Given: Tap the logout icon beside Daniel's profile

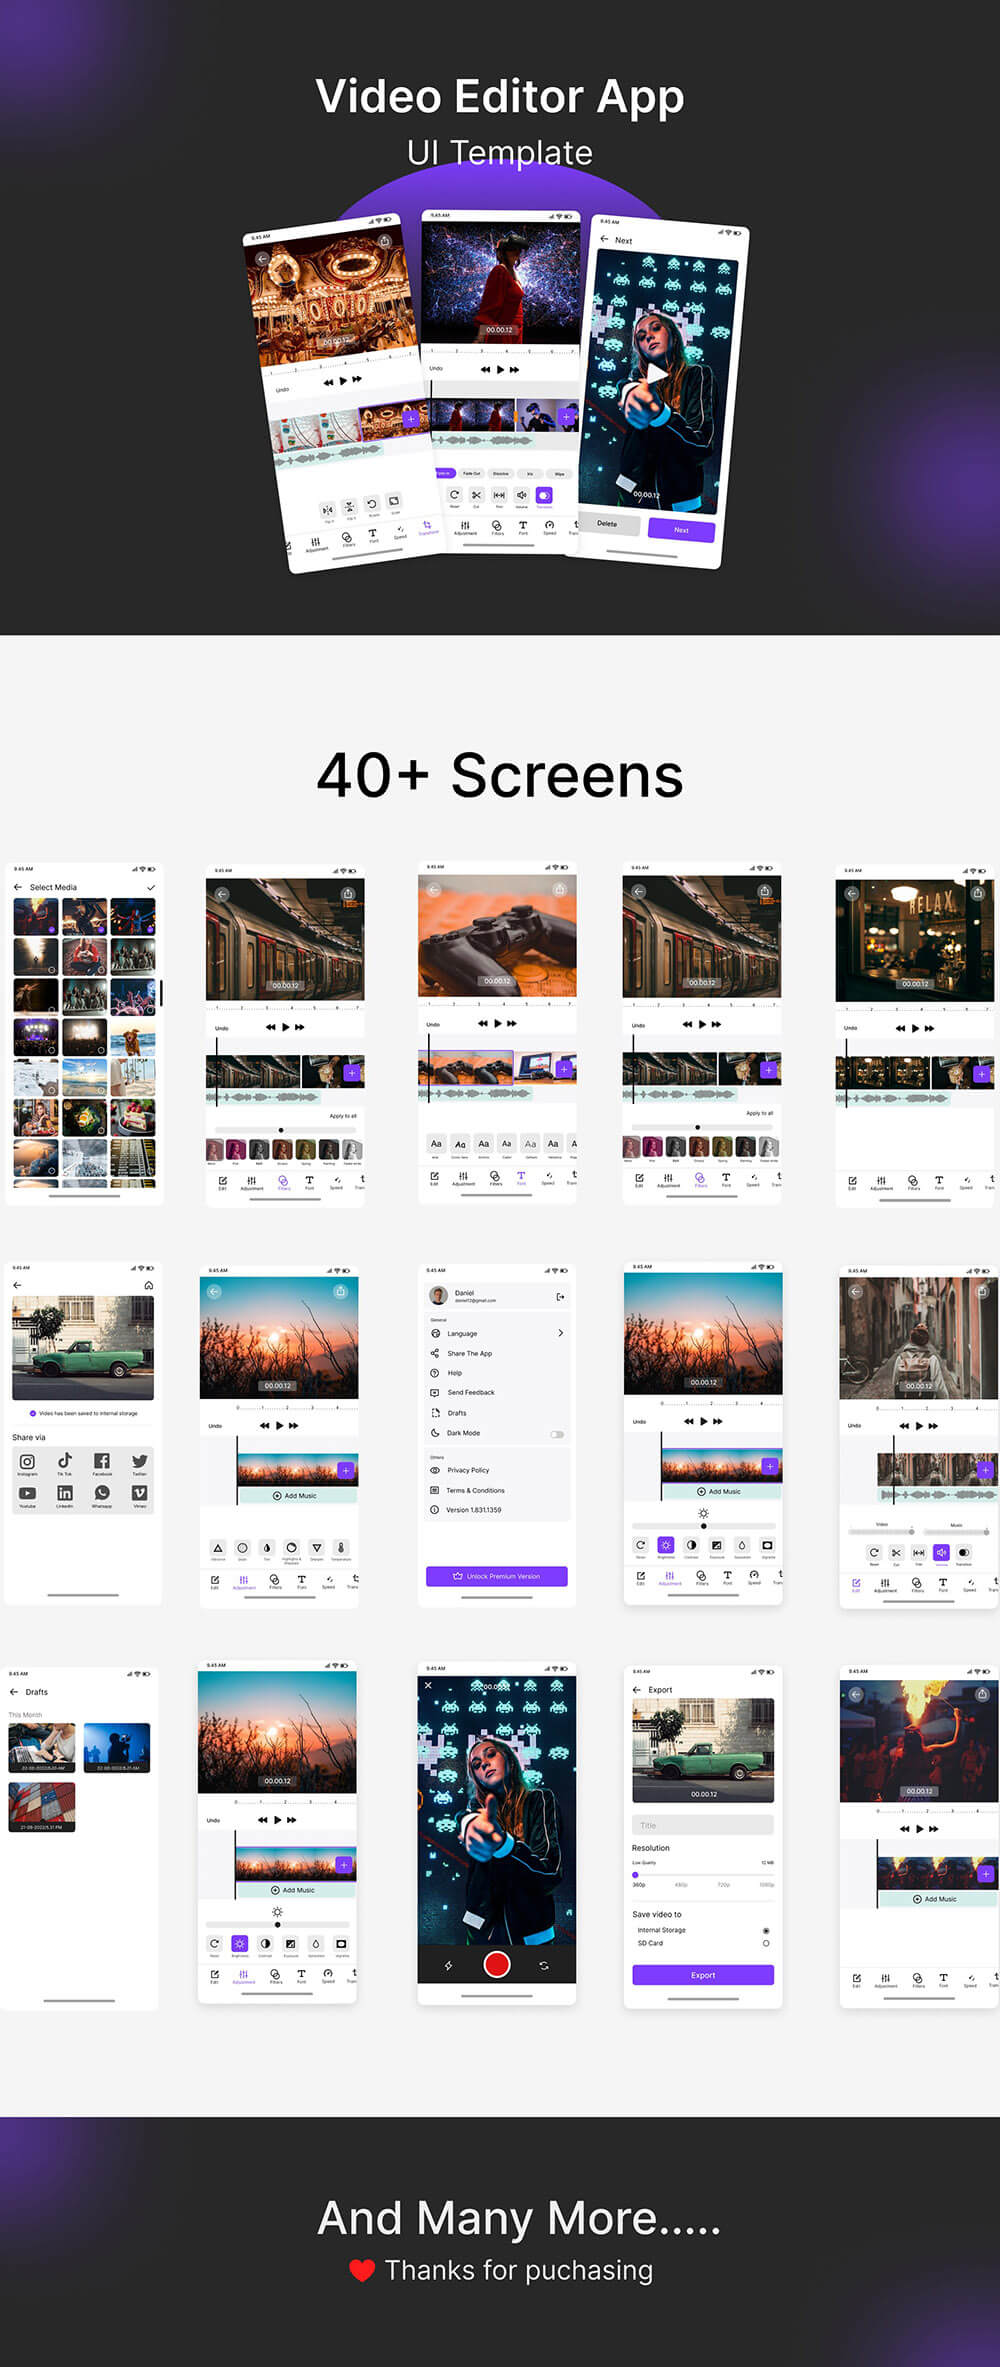Looking at the screenshot, I should point(560,1297).
